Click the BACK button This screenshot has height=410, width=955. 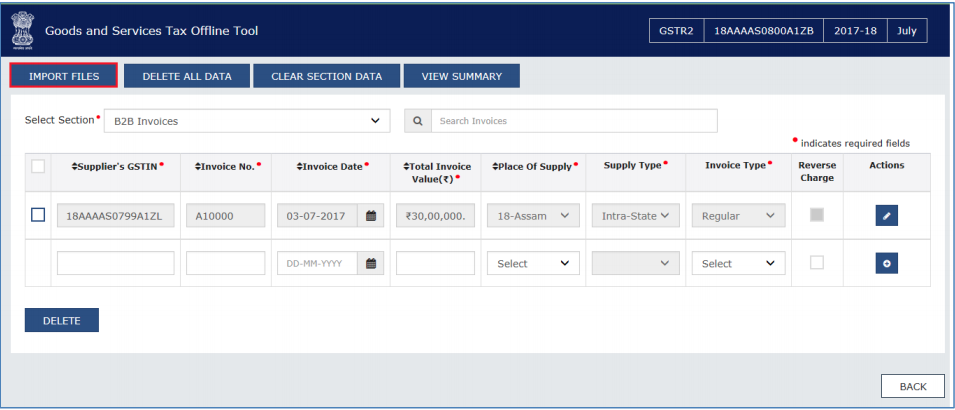913,386
